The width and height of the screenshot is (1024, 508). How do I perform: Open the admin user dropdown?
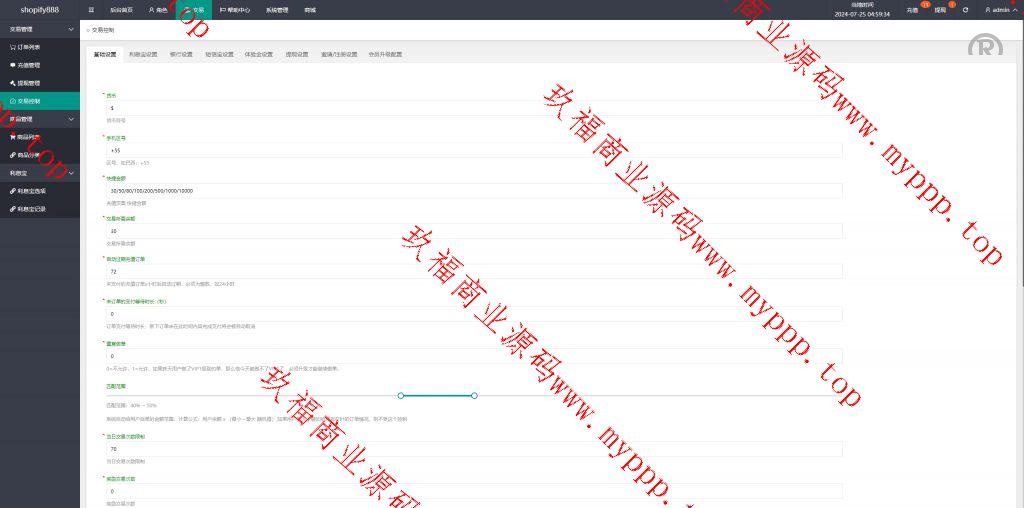pyautogui.click(x=999, y=10)
